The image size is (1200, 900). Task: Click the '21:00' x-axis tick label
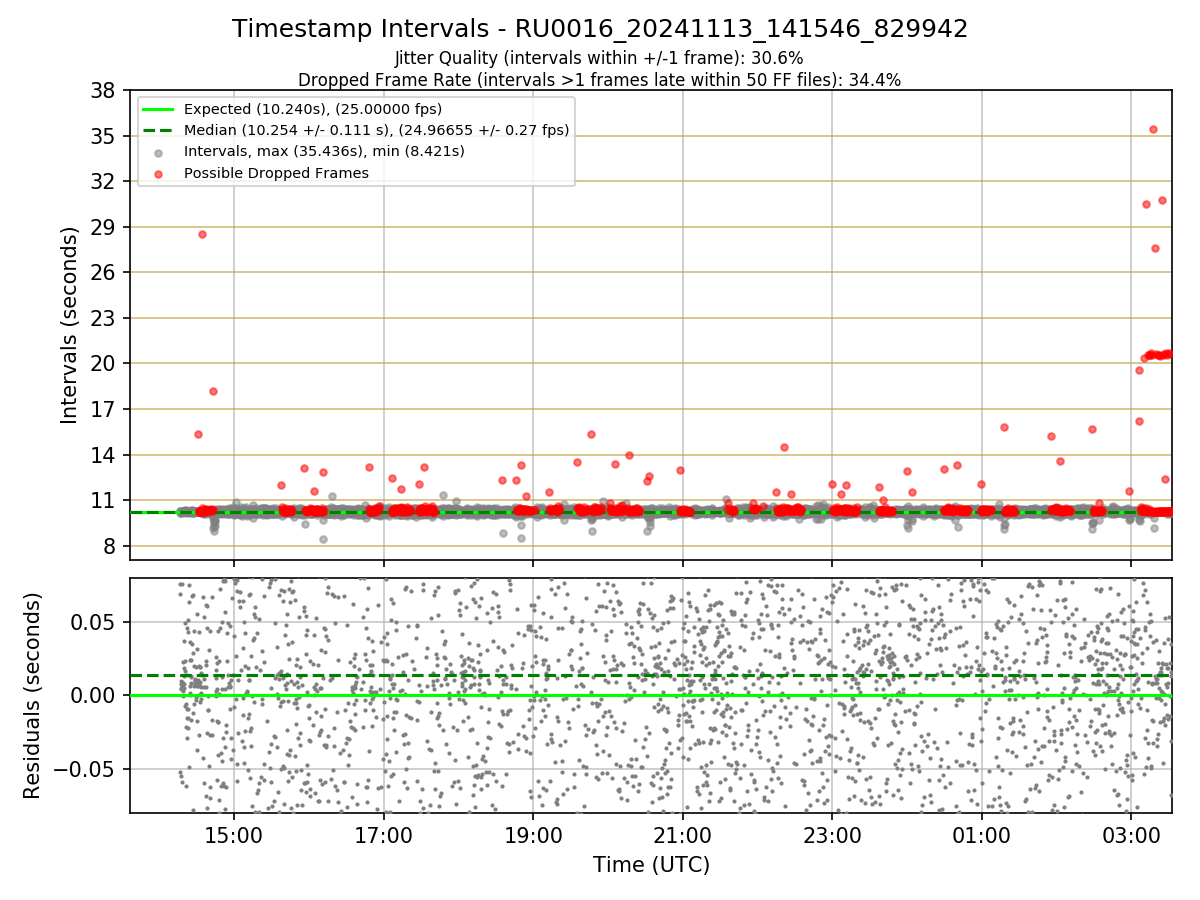point(683,836)
